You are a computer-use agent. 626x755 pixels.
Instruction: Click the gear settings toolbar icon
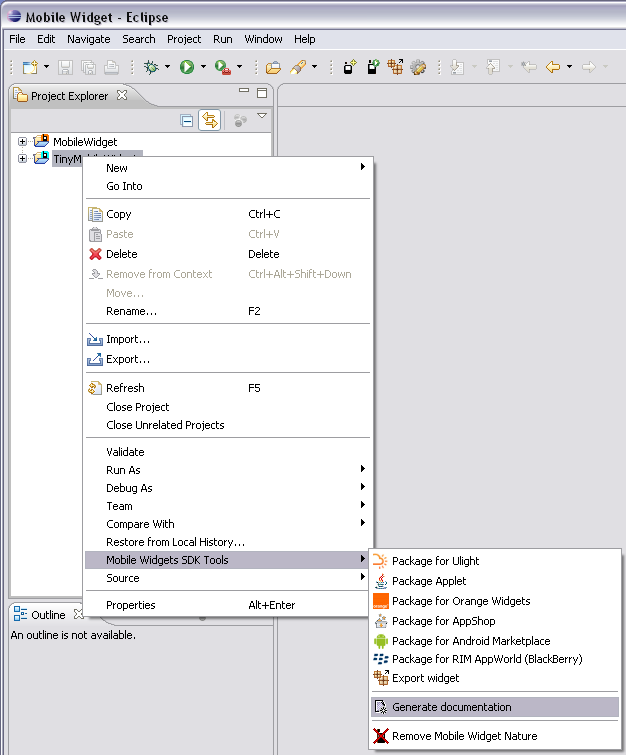point(418,67)
